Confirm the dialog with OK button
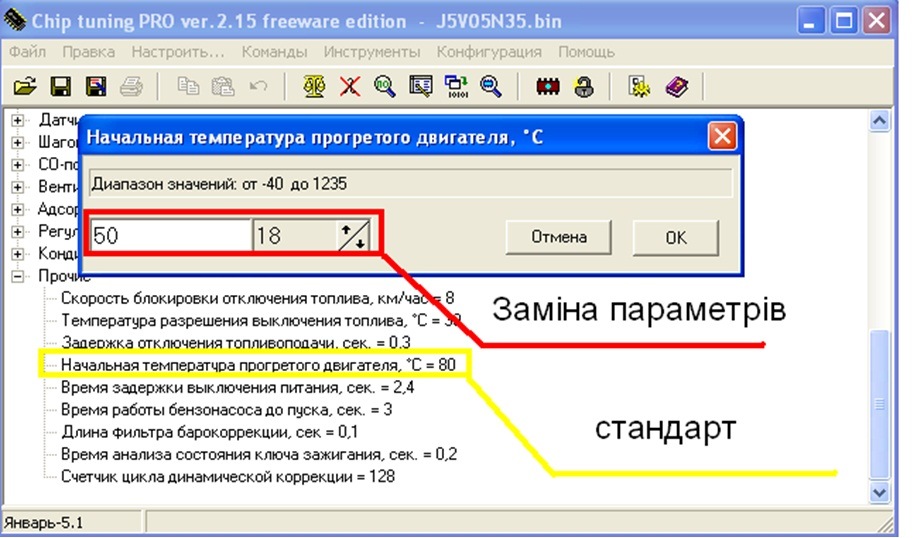The width and height of the screenshot is (915, 538). click(x=676, y=237)
